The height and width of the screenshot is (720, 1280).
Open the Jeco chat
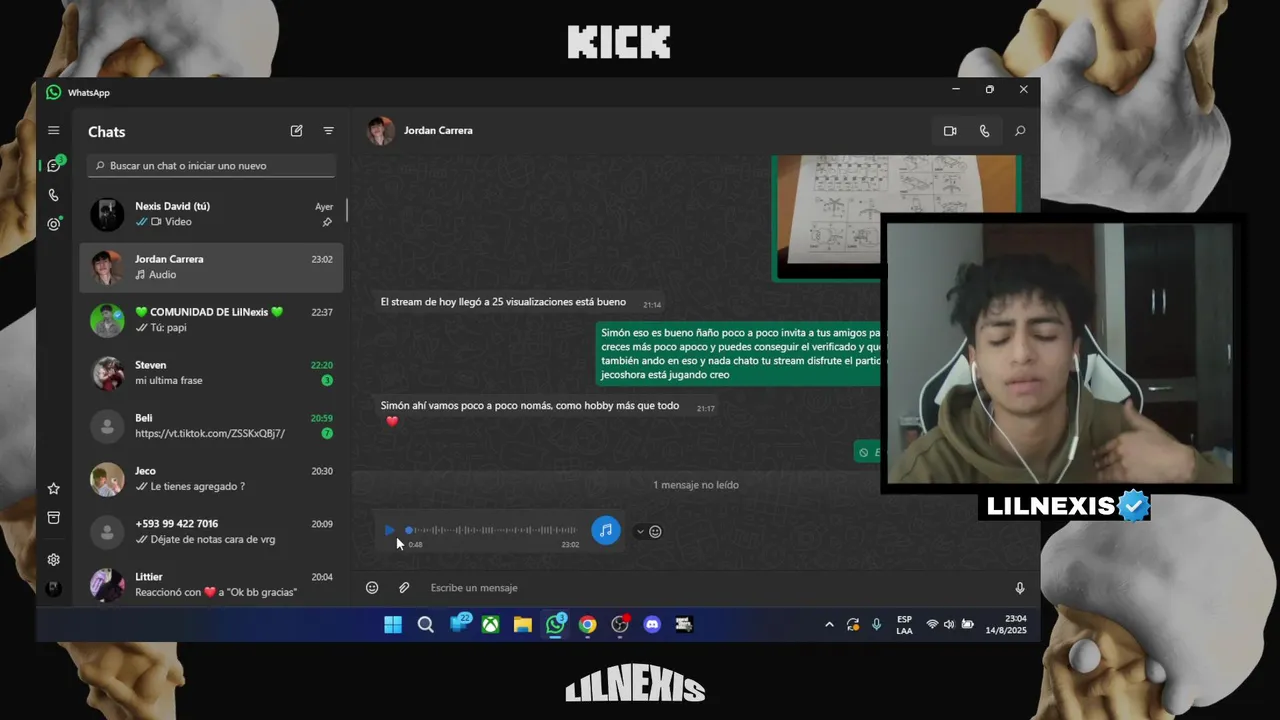click(211, 479)
